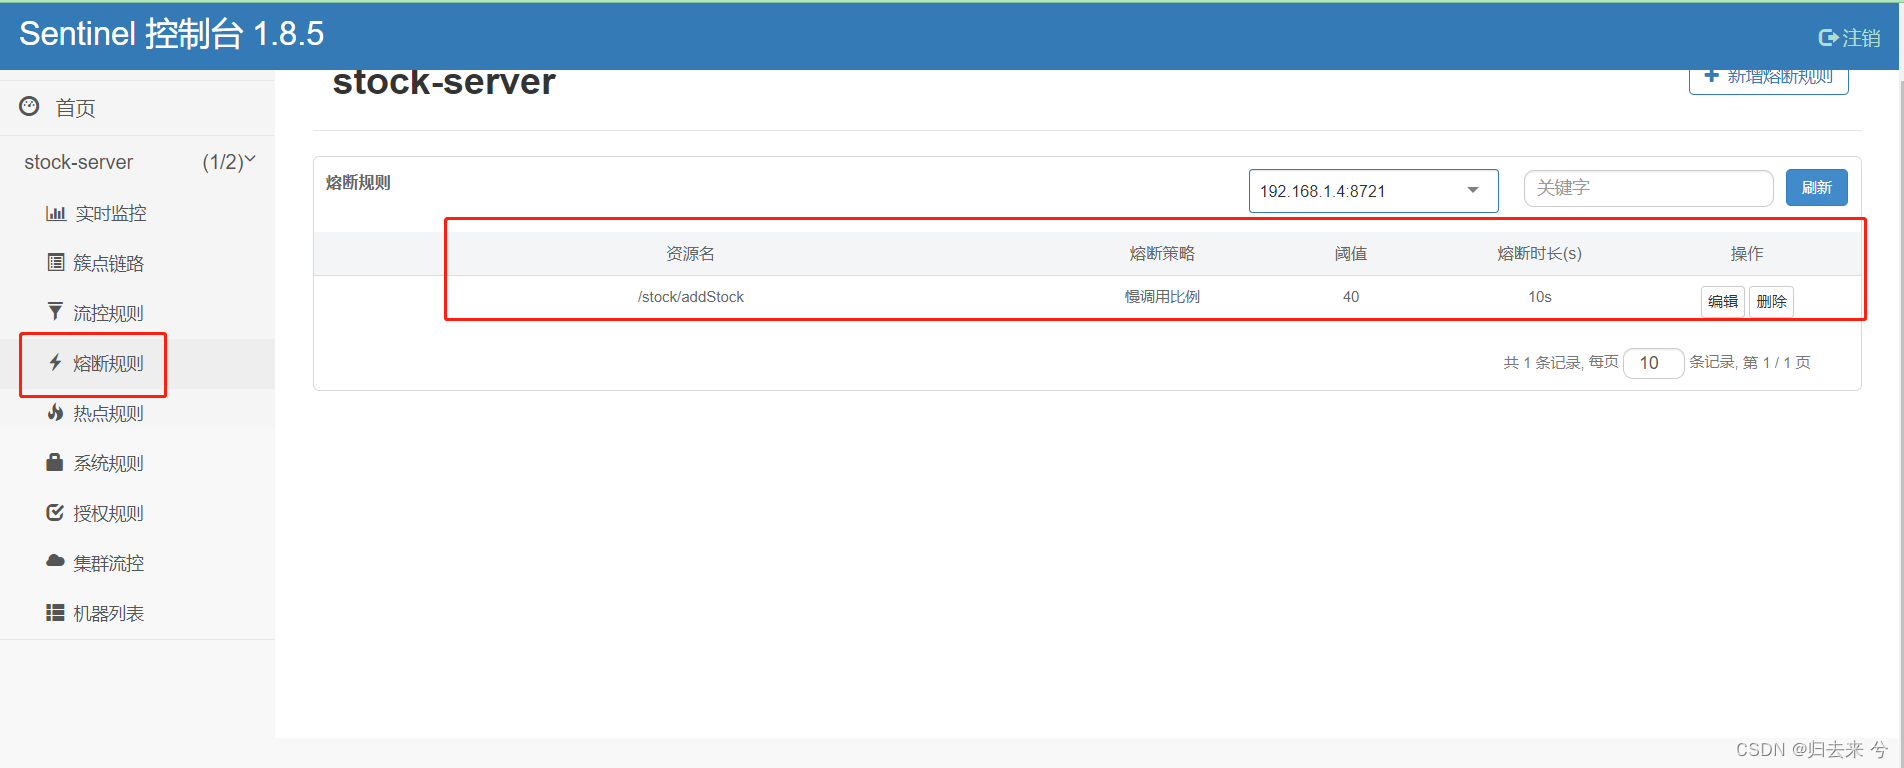Click the Sentinel 控制台 1.8.5 title
The image size is (1904, 768).
click(172, 34)
